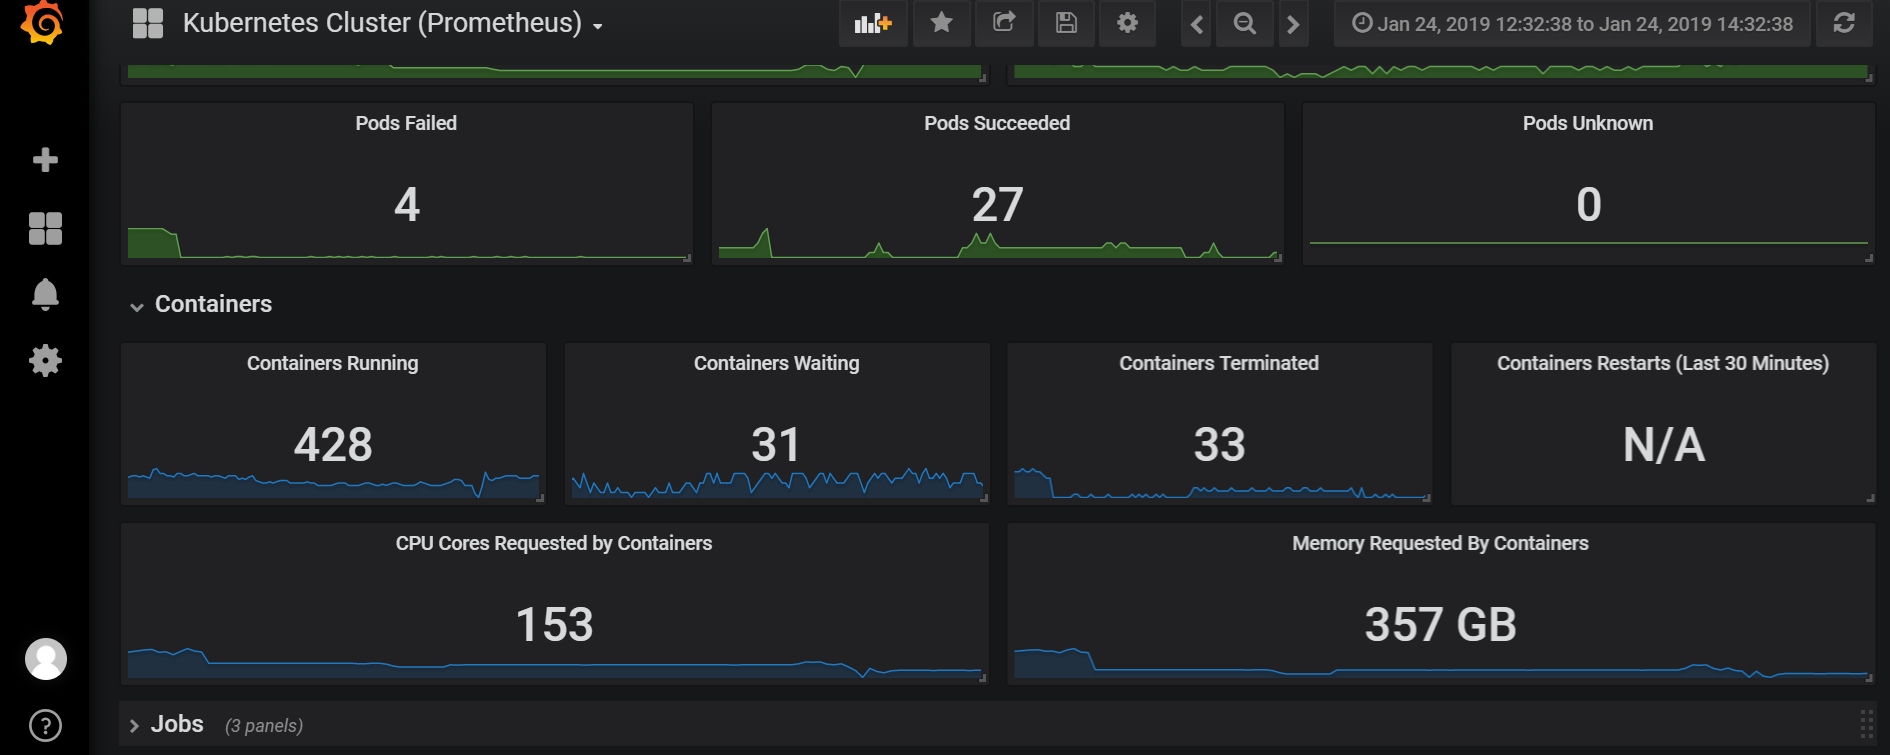Click the Containers Terminated panel resize handle
Viewport: 1890px width, 755px height.
(x=1427, y=498)
